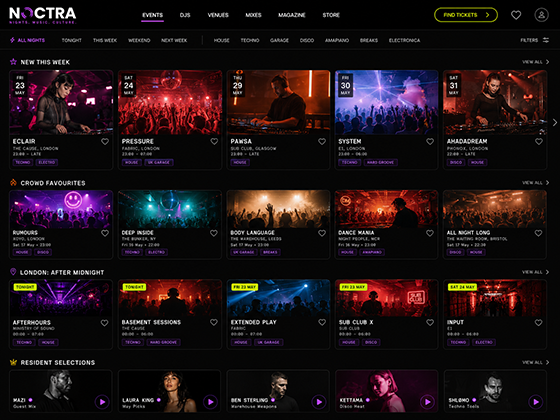Click the NOCTRA logo
The width and height of the screenshot is (560, 420).
[x=42, y=15]
